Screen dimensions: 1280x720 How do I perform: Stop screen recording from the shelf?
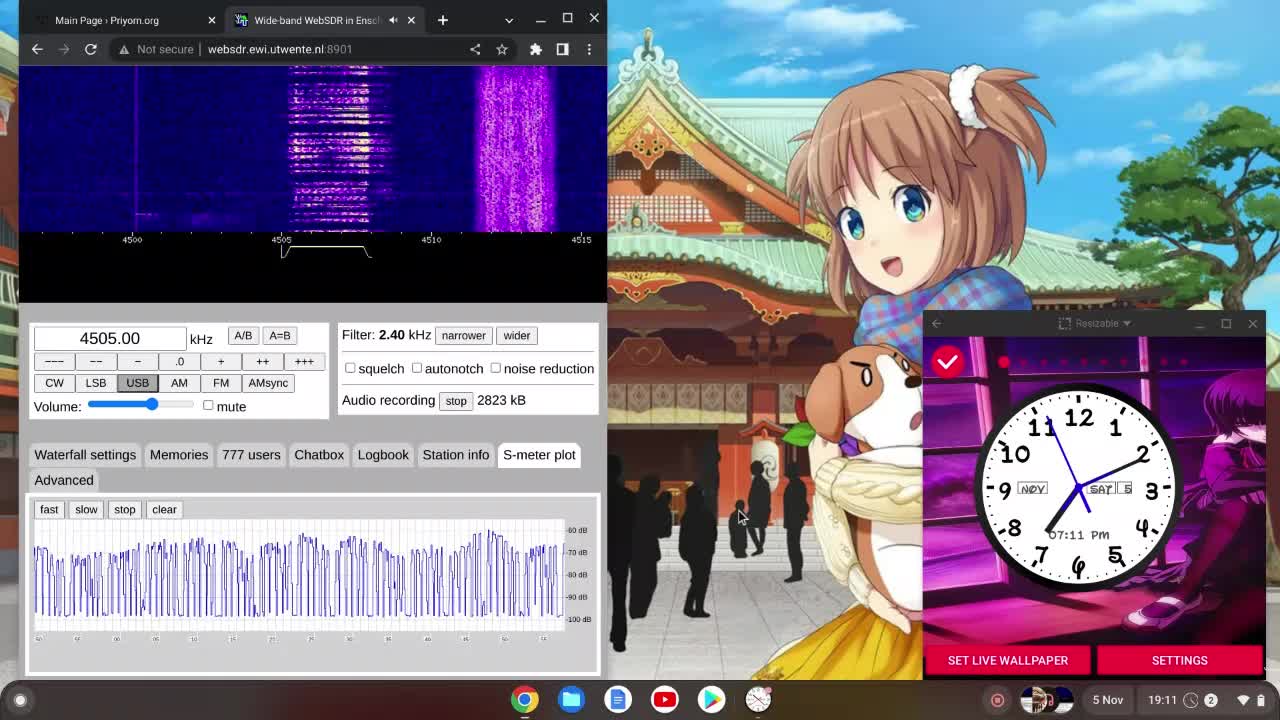[x=997, y=700]
